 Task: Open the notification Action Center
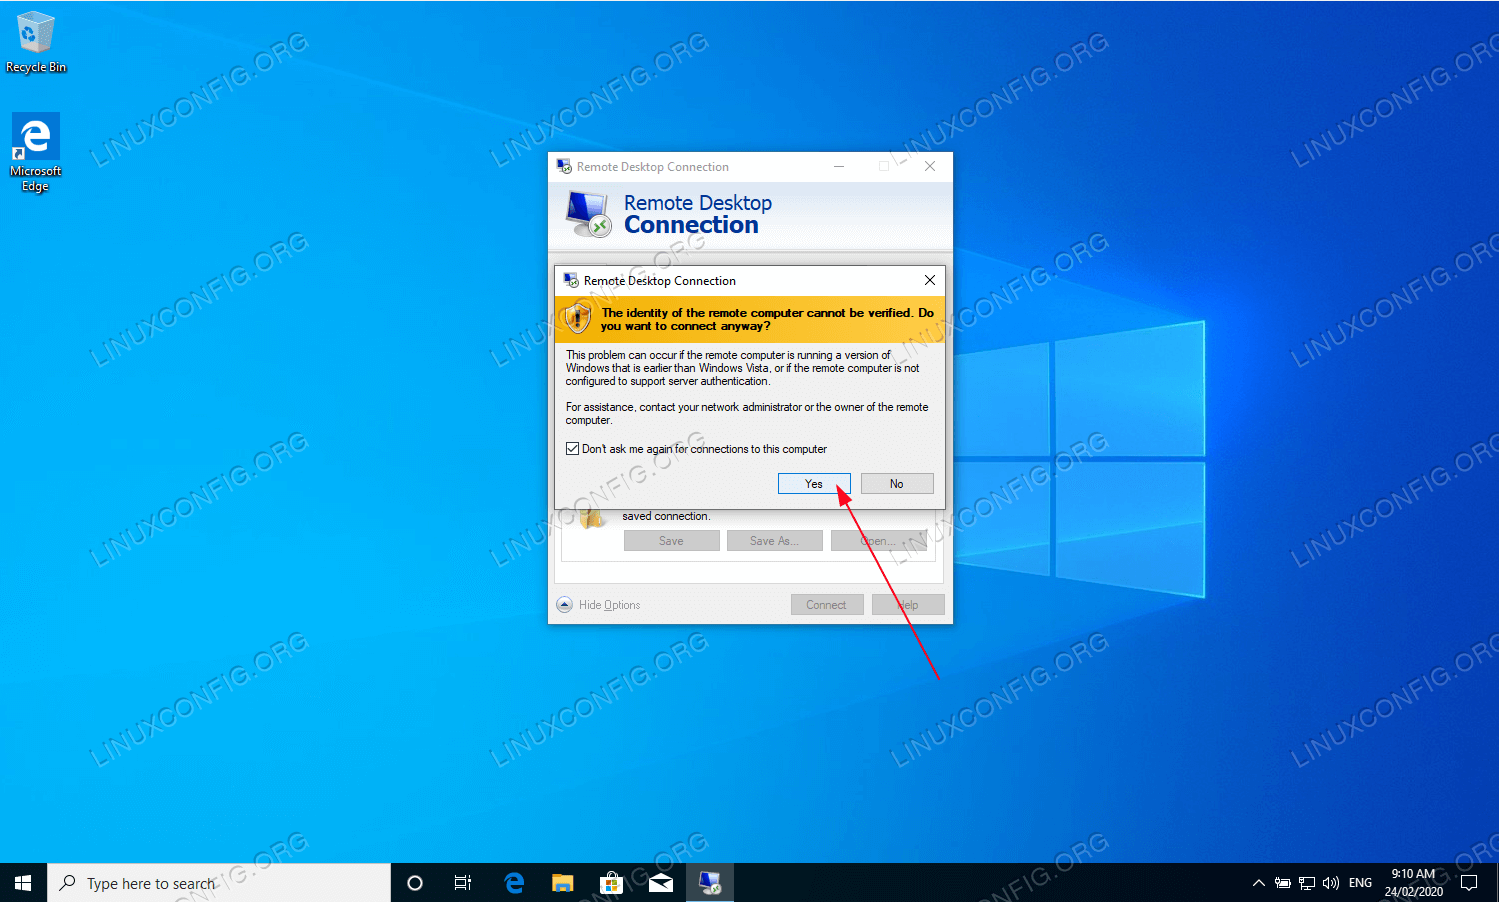1469,883
